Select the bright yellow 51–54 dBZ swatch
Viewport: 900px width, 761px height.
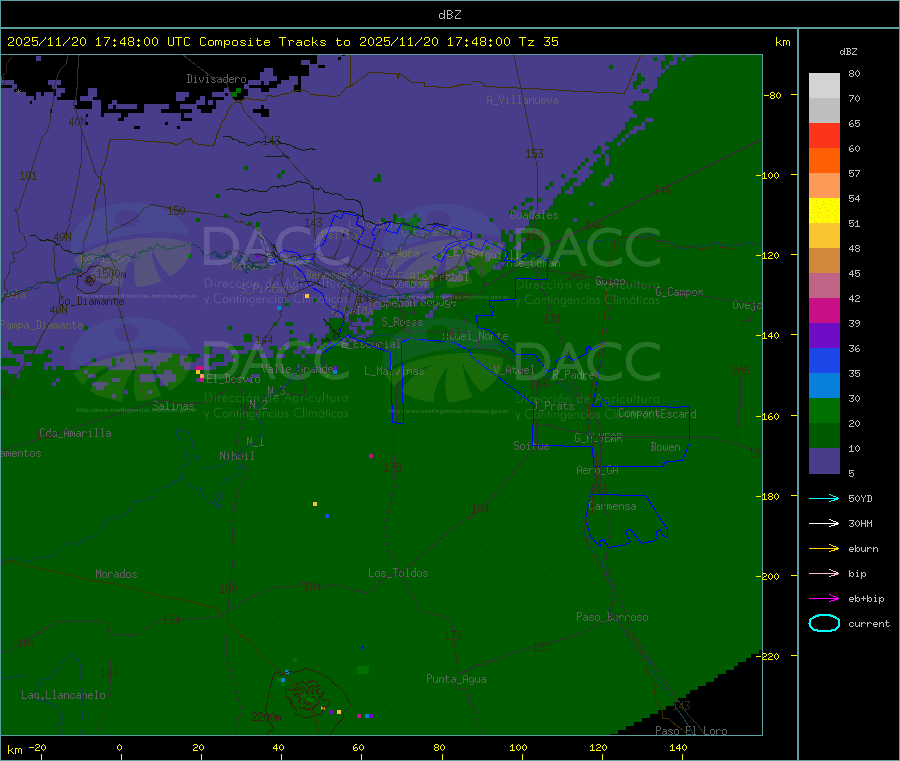(824, 211)
